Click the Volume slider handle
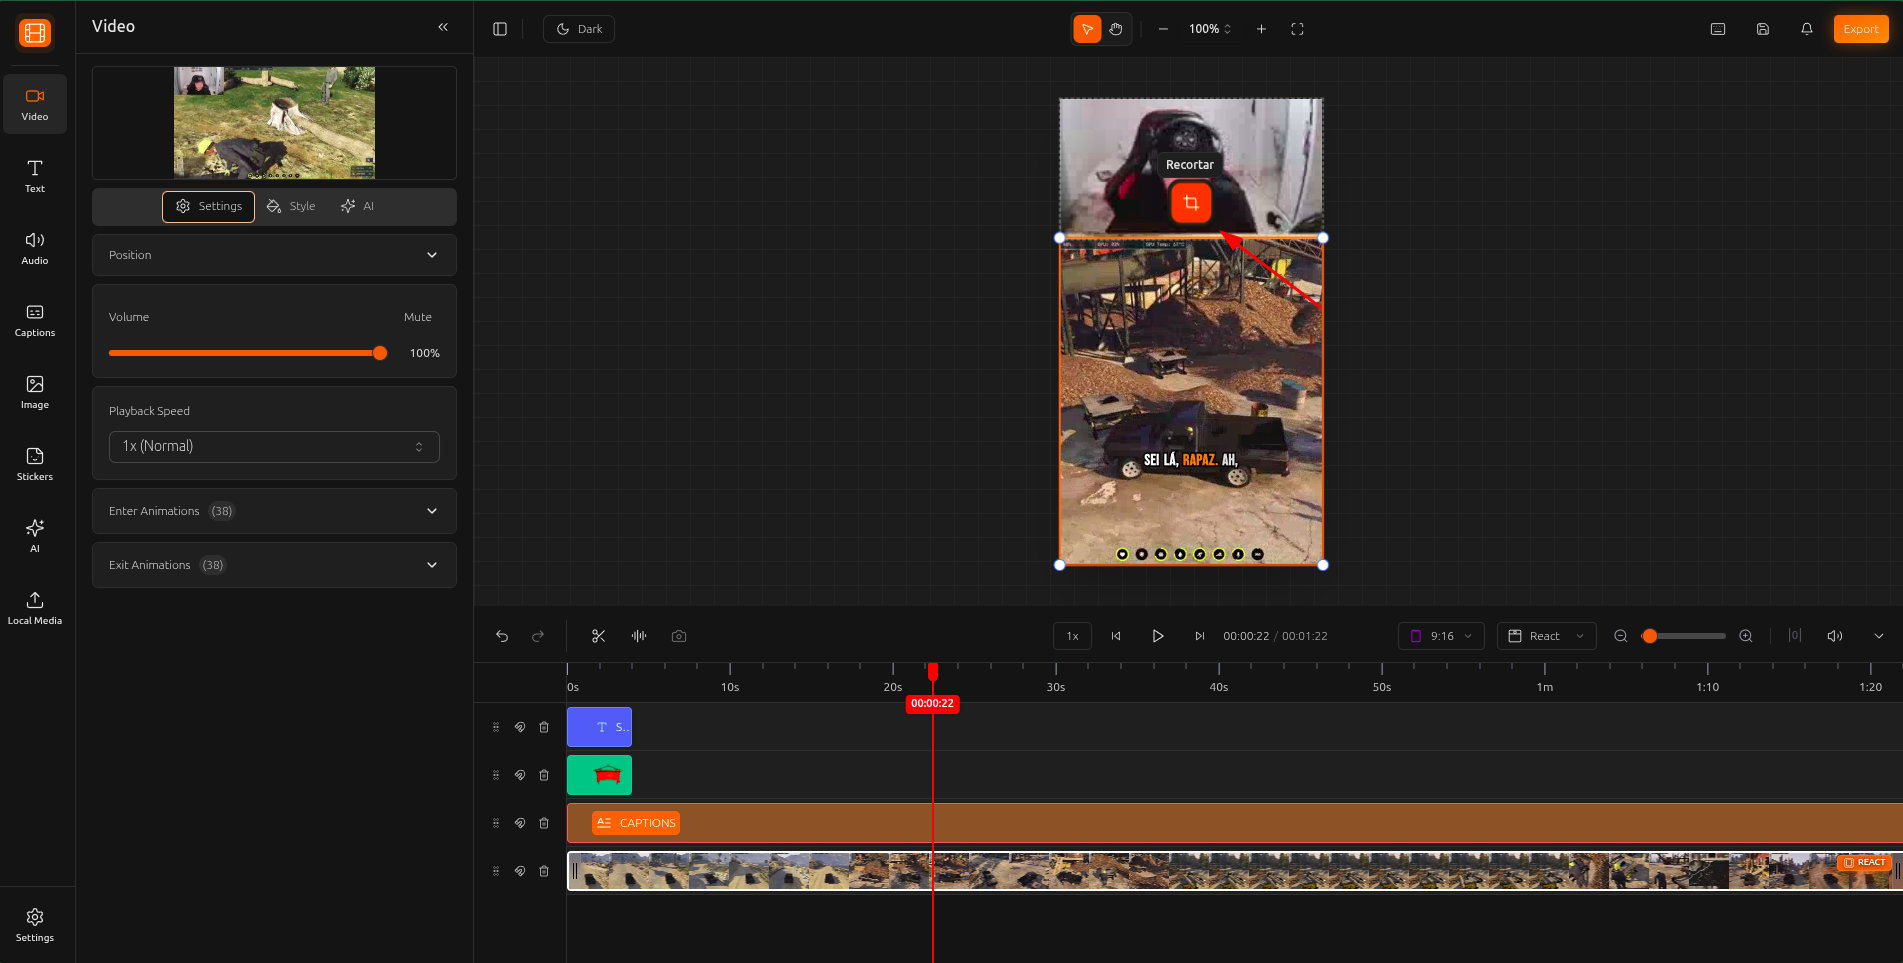 click(x=380, y=353)
